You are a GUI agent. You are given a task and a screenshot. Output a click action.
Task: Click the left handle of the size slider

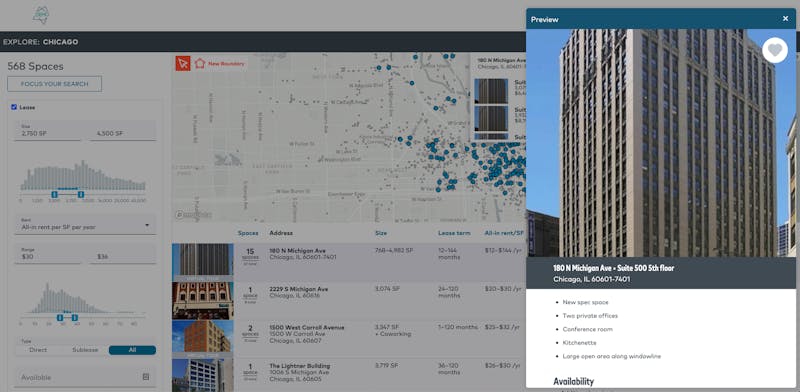pos(55,194)
